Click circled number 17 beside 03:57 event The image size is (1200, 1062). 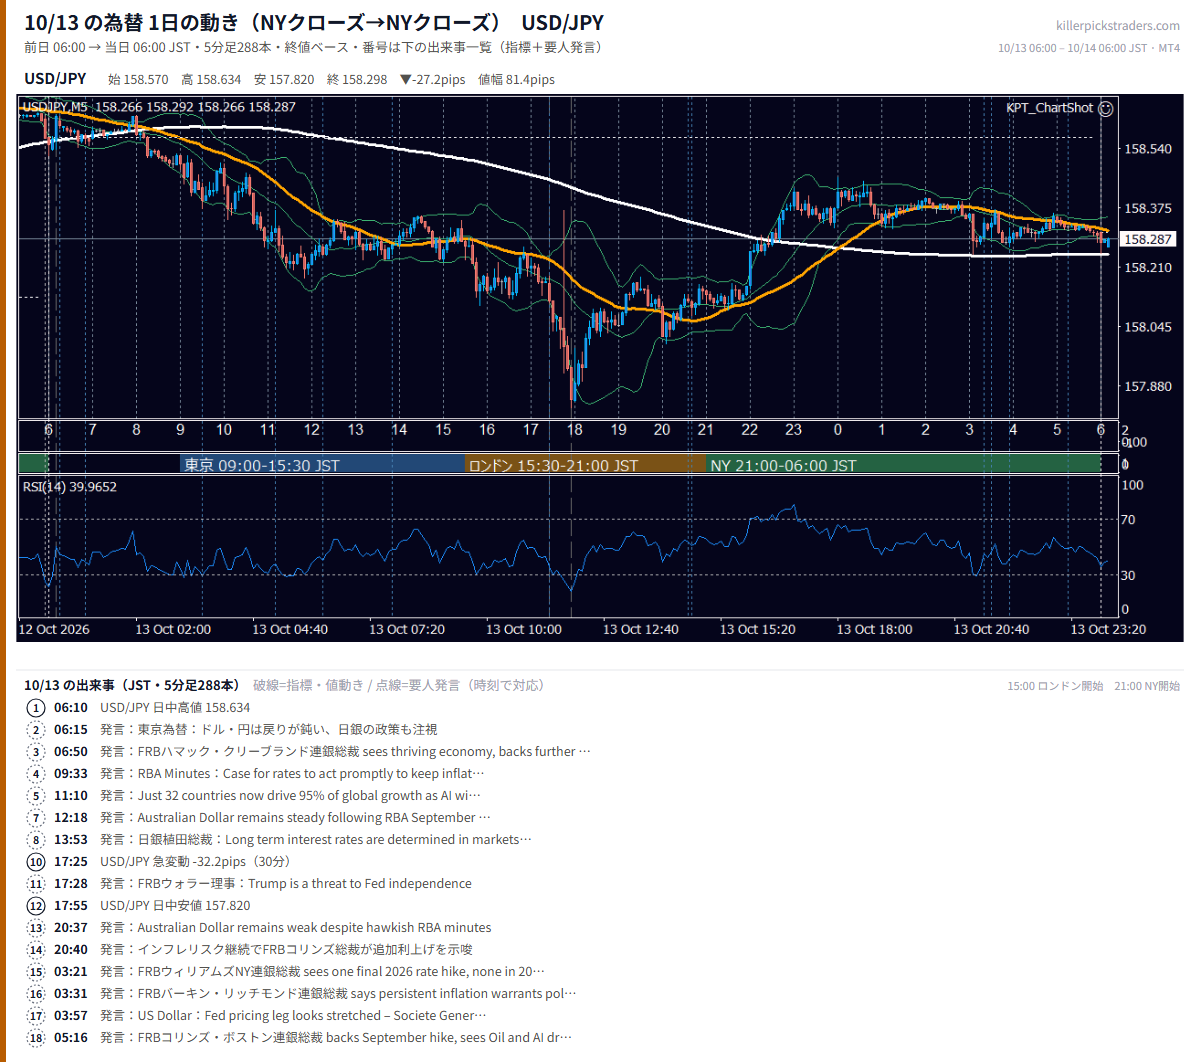pyautogui.click(x=36, y=1016)
